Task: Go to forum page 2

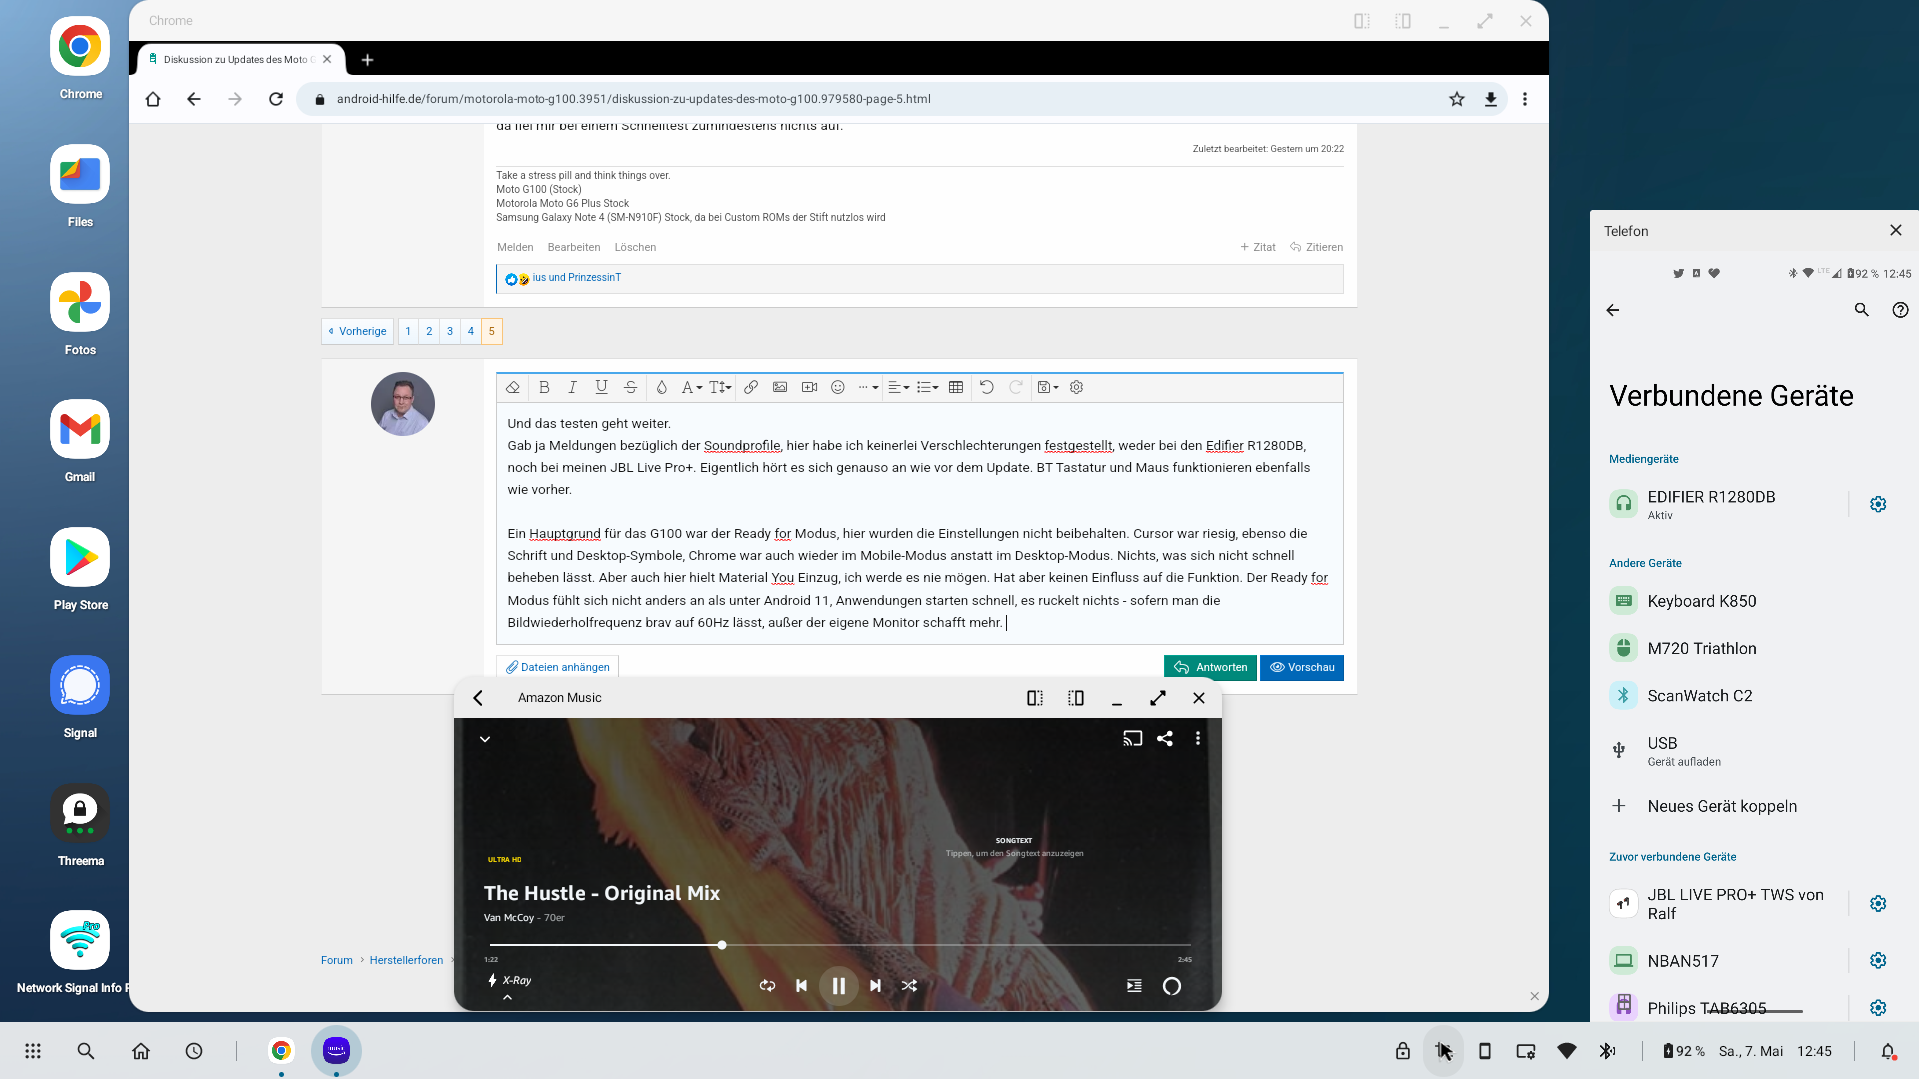Action: (429, 332)
